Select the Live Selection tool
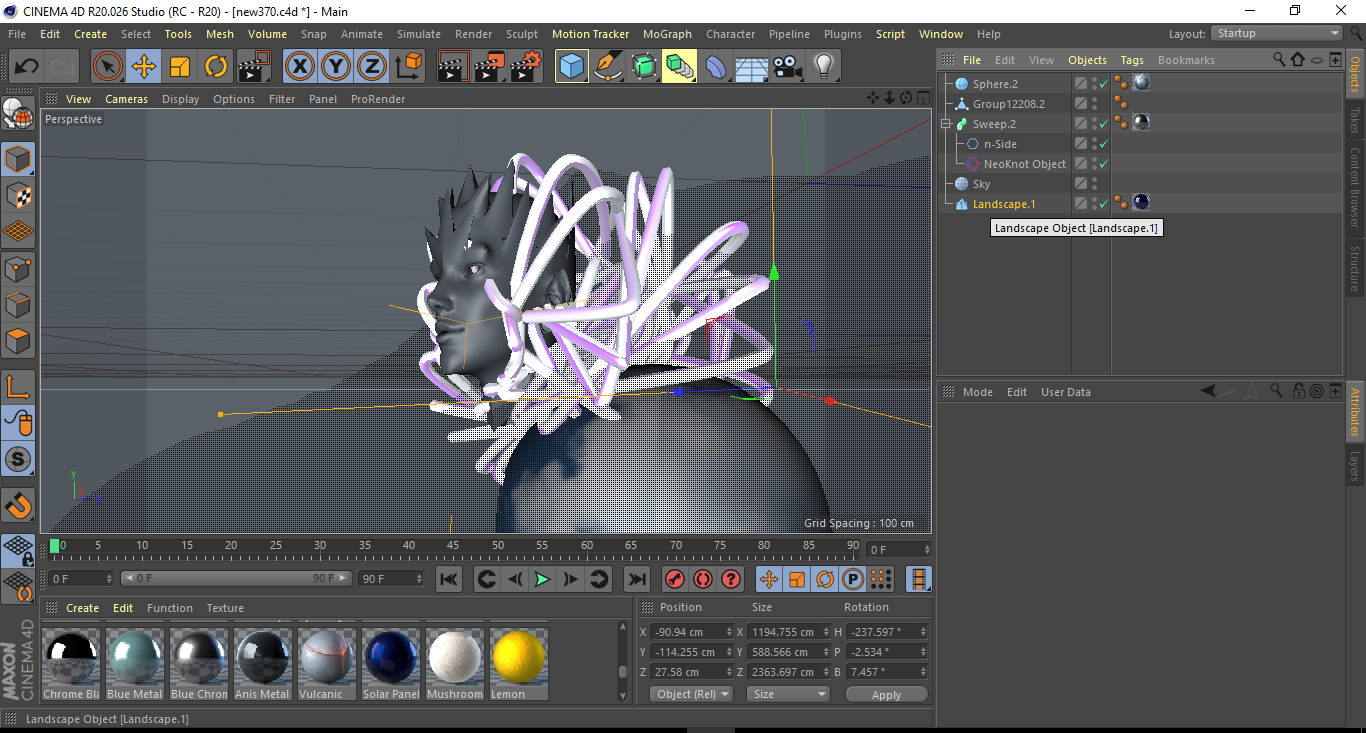Viewport: 1366px width, 733px height. [108, 67]
